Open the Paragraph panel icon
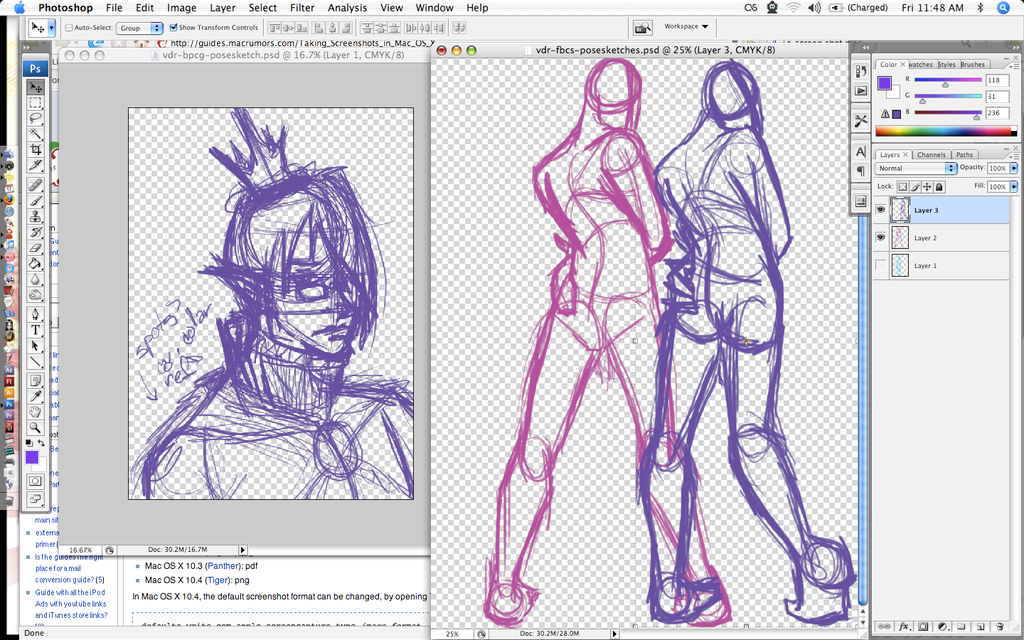The height and width of the screenshot is (640, 1024). 861,170
